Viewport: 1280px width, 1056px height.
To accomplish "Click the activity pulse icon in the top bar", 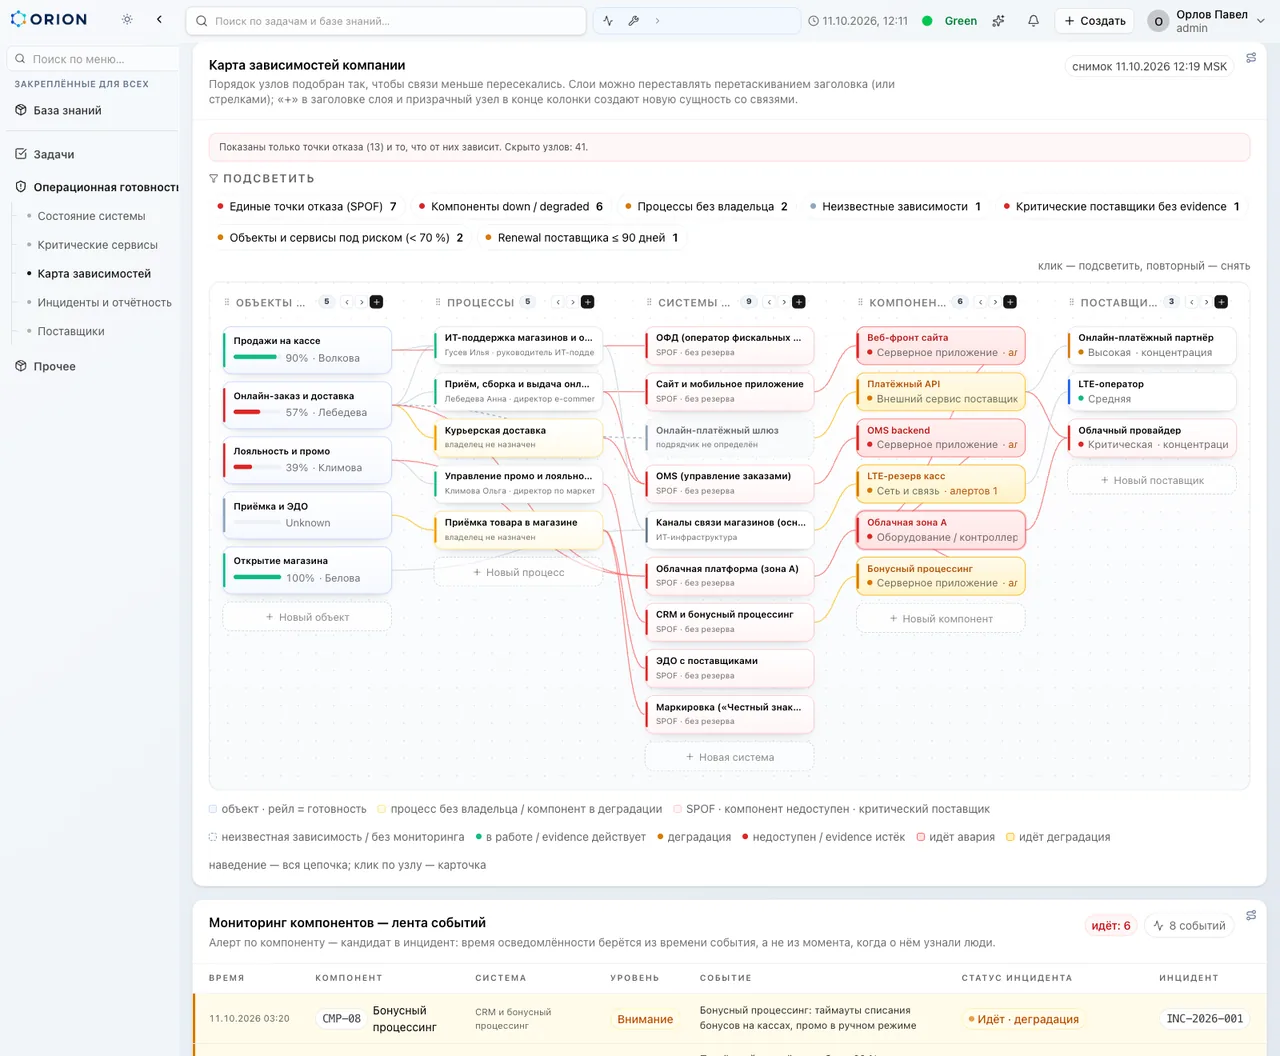I will coord(608,20).
